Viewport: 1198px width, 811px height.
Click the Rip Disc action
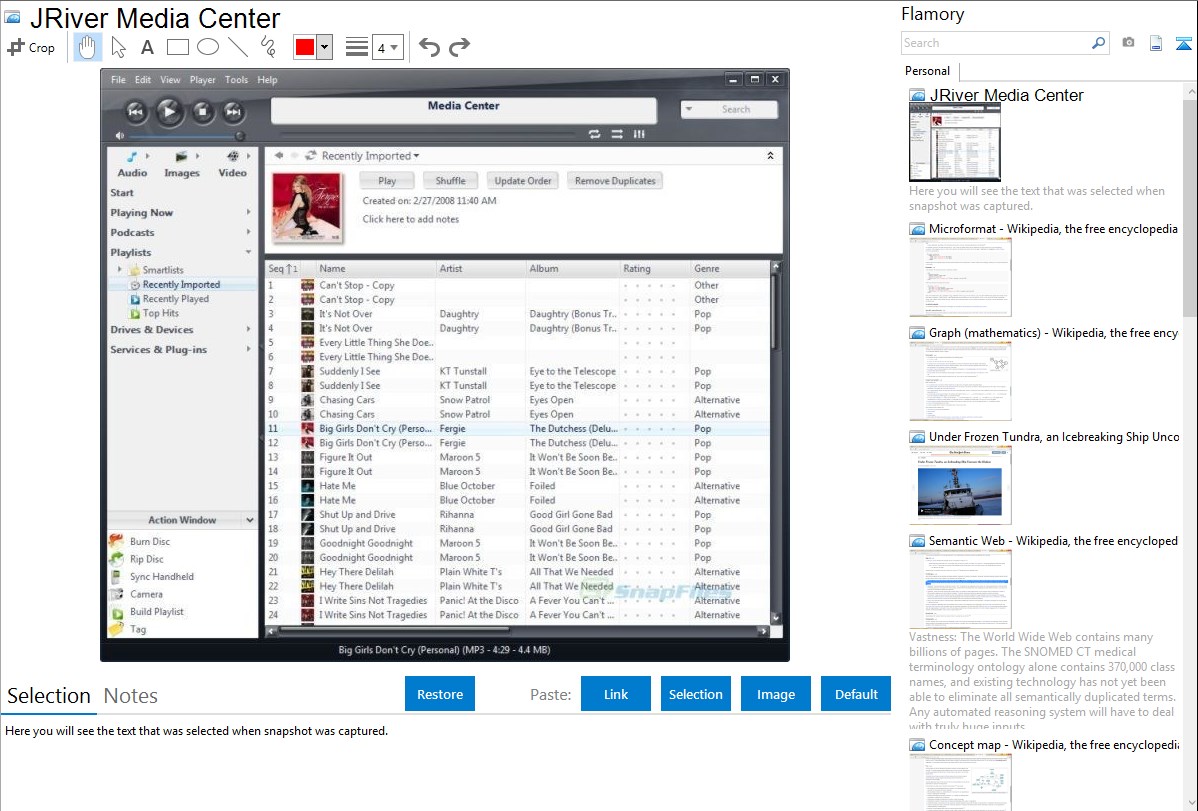pos(147,559)
